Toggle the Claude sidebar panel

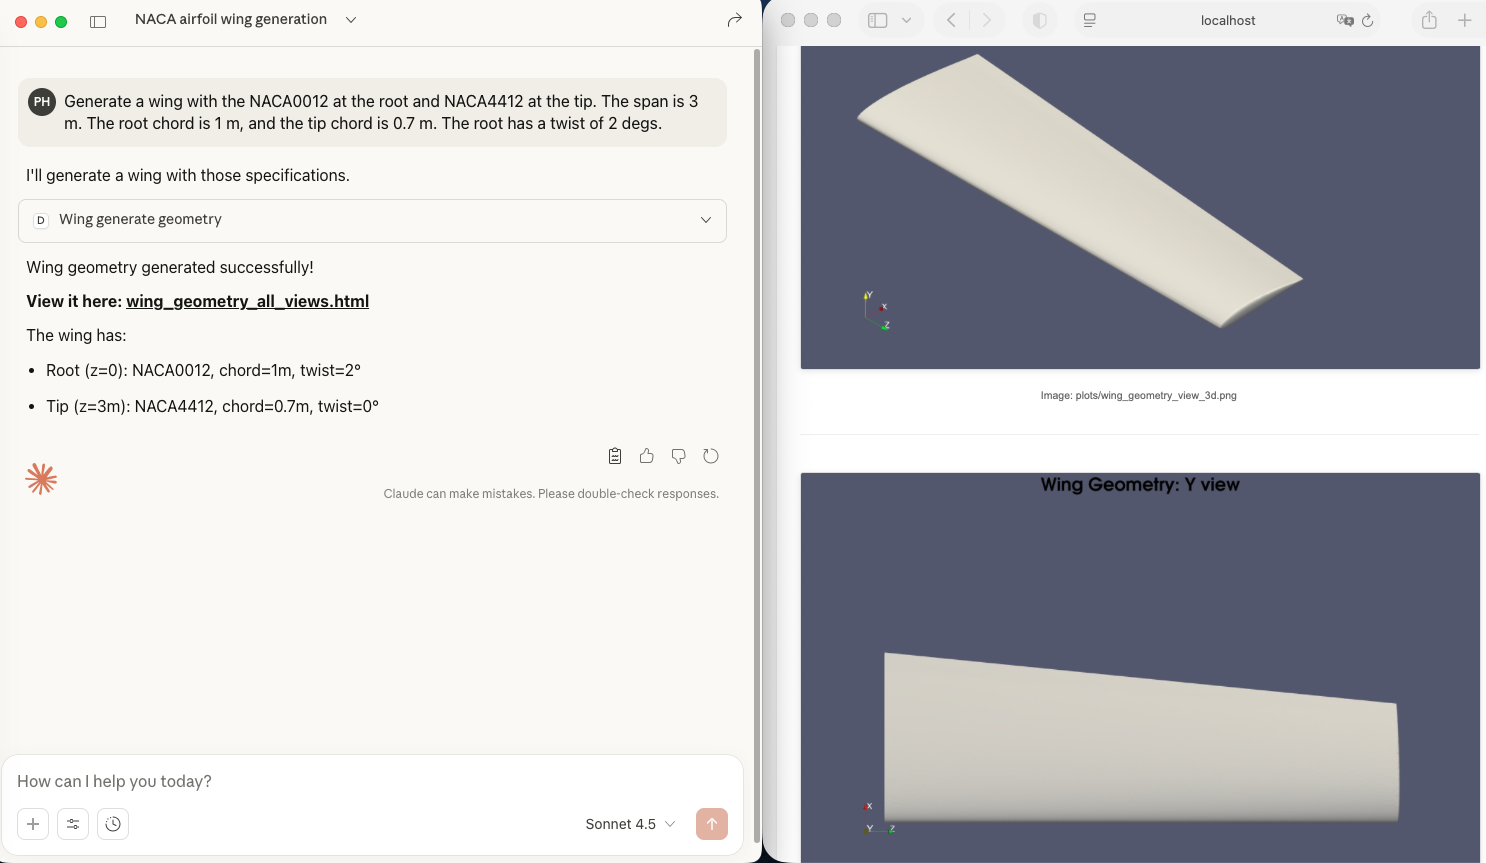[x=98, y=21]
